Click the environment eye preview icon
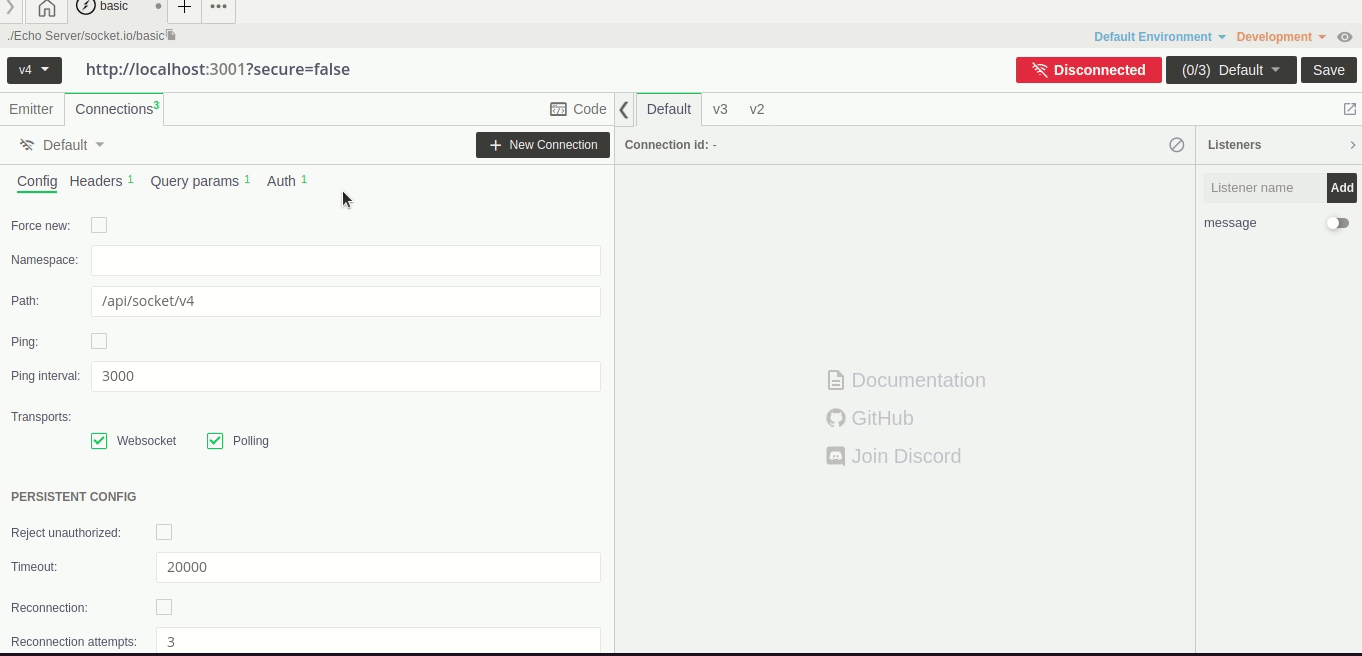This screenshot has width=1362, height=656. click(x=1345, y=37)
